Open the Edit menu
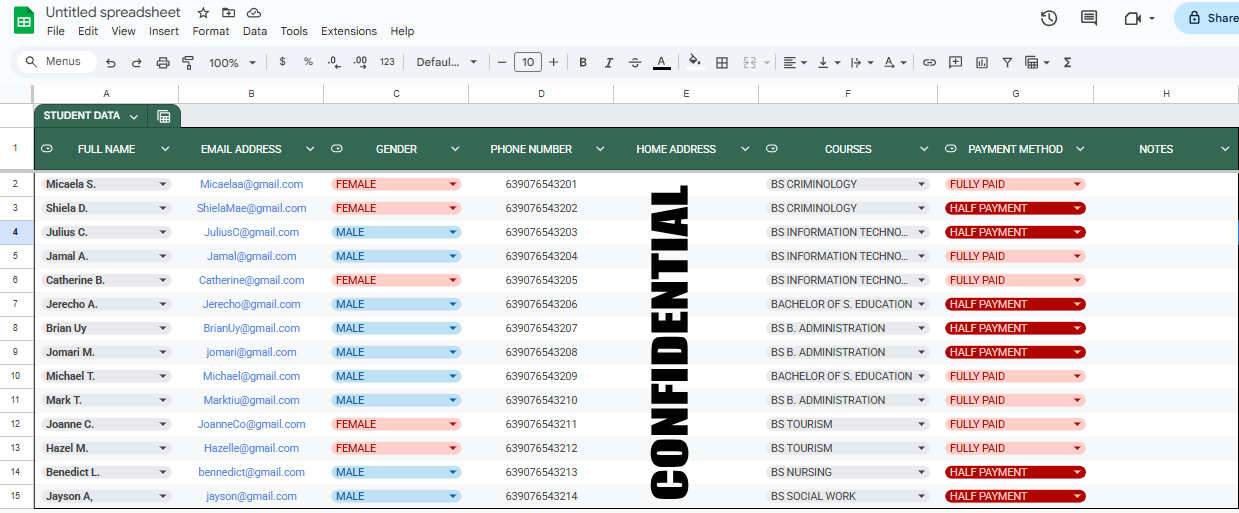1239x513 pixels. (88, 31)
